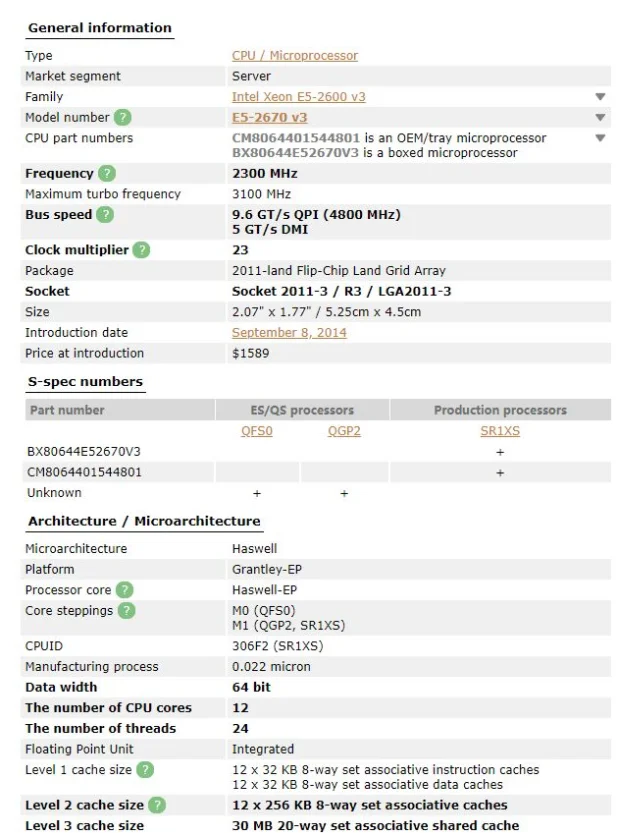Image resolution: width=618 pixels, height=833 pixels.
Task: Open the QFS0 S-spec link
Action: coord(257,431)
